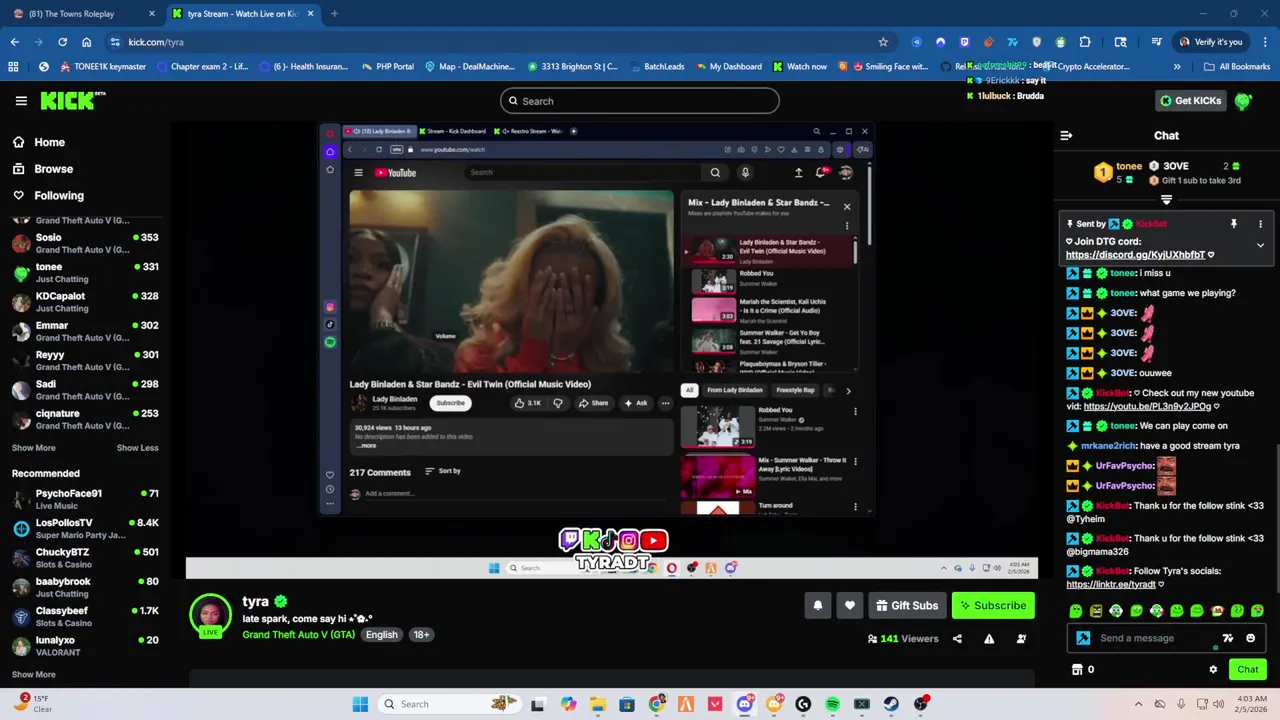Expand pinned message with chevron arrow
Screen dimensions: 1280x720
[x=1260, y=245]
